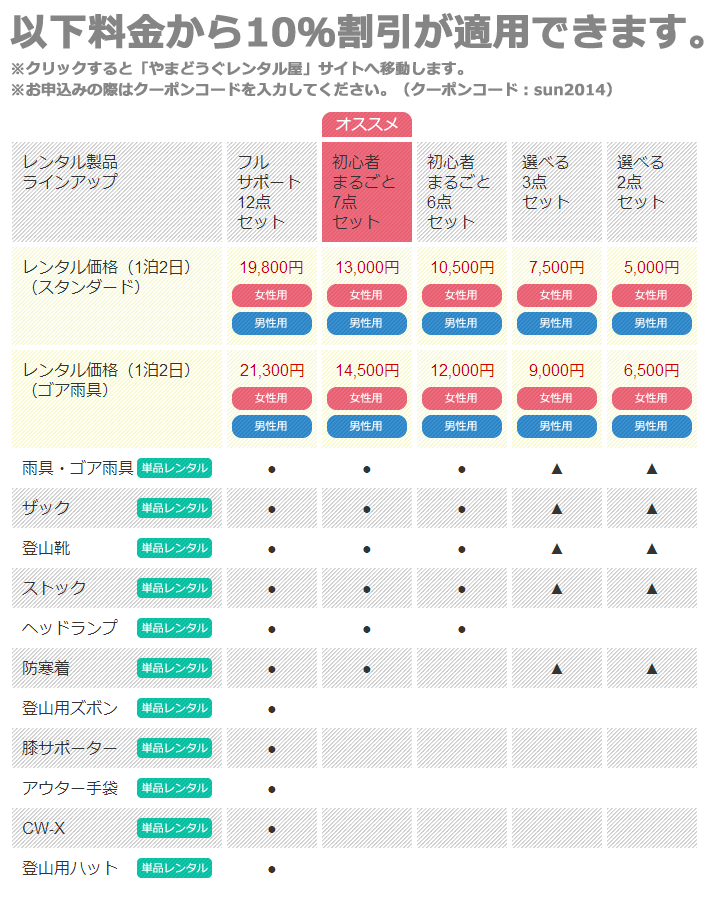Click 男性用 button under 10,500円 price
The height and width of the screenshot is (900, 710).
pyautogui.click(x=461, y=323)
